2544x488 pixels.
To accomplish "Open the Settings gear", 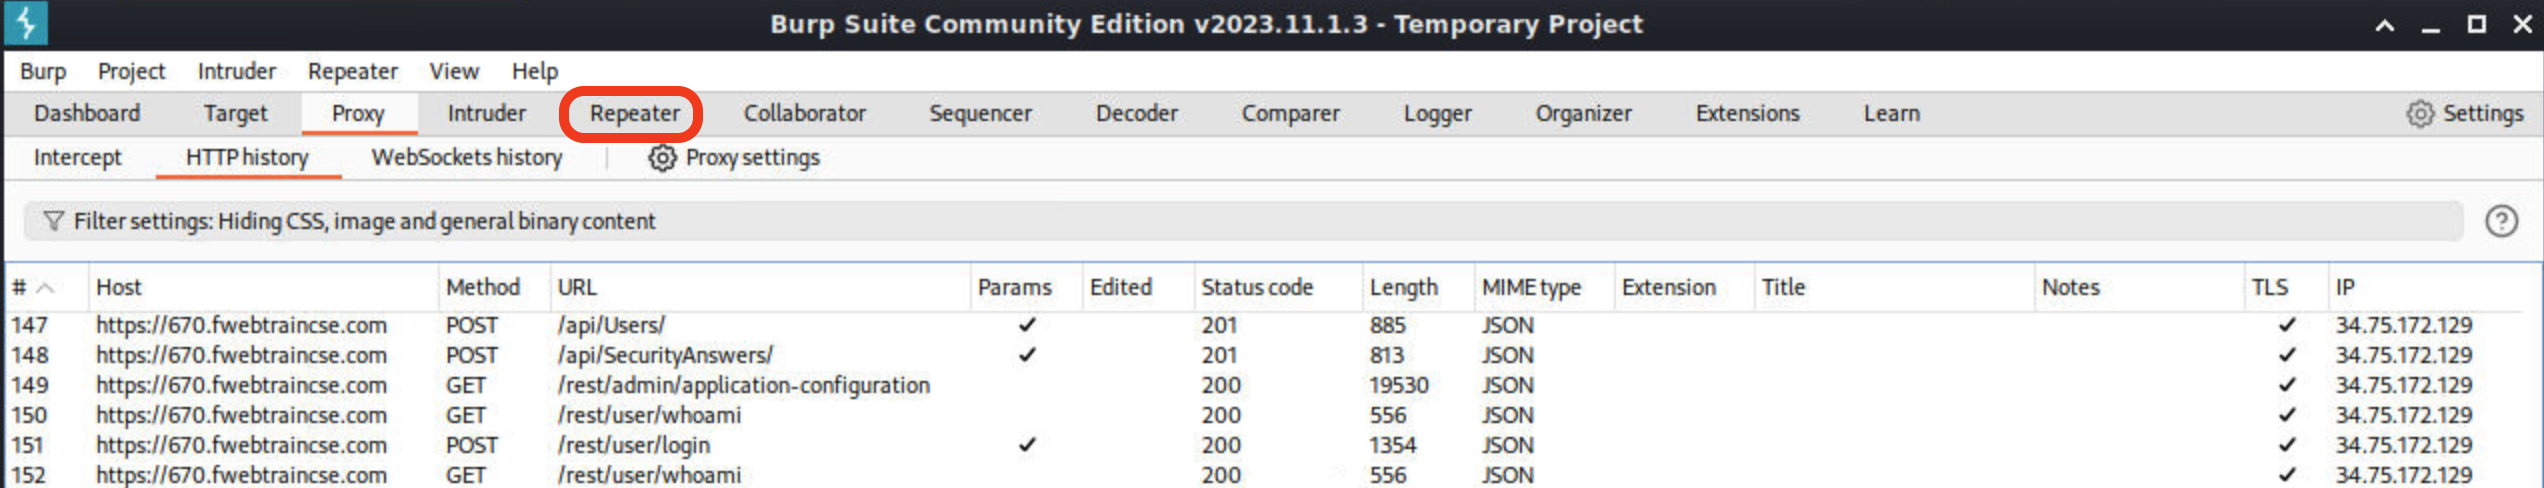I will 2420,114.
